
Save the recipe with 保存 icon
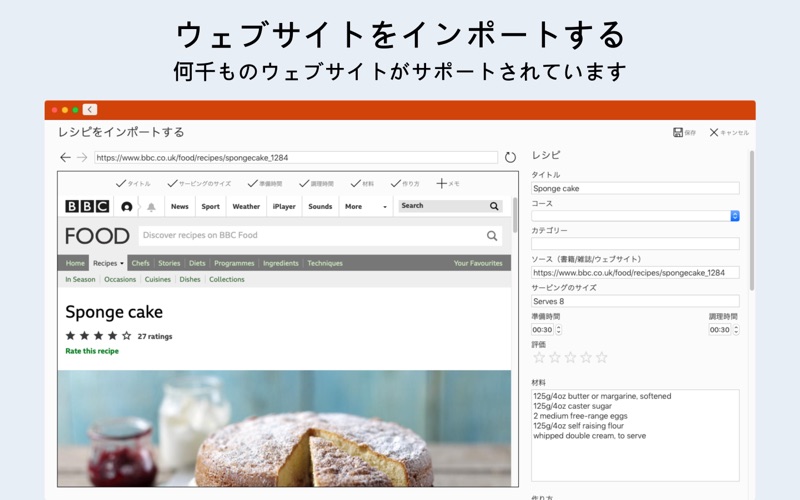(x=684, y=133)
